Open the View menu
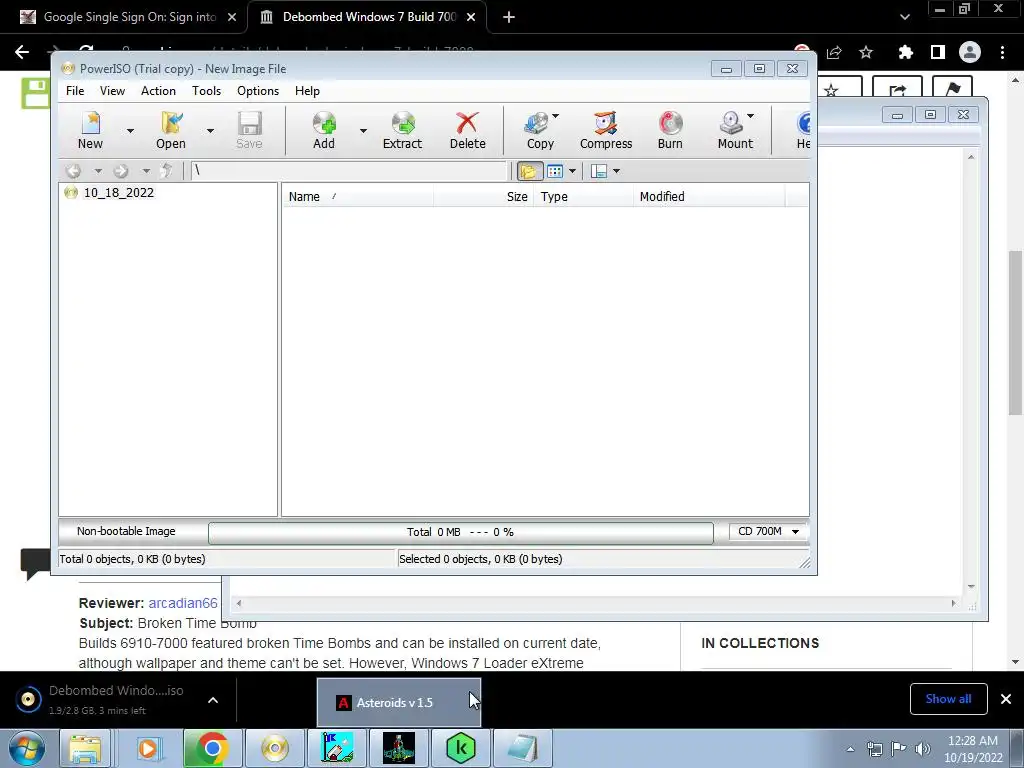 112,91
